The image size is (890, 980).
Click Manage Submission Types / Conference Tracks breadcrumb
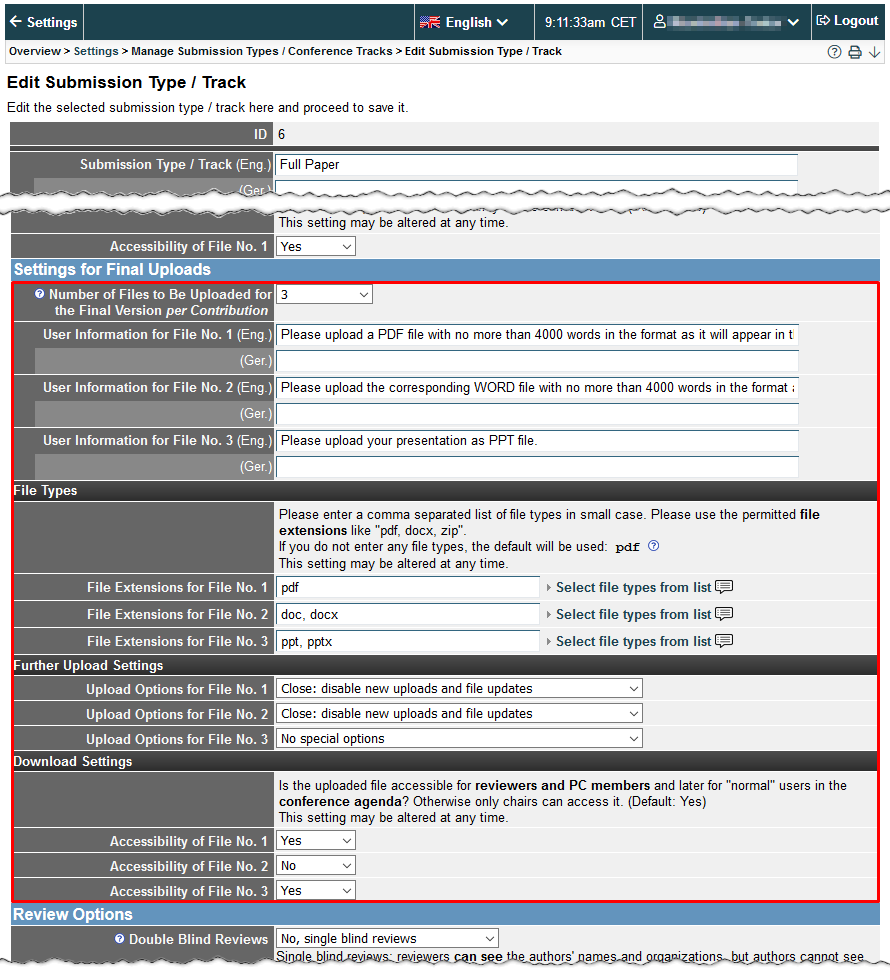point(262,51)
